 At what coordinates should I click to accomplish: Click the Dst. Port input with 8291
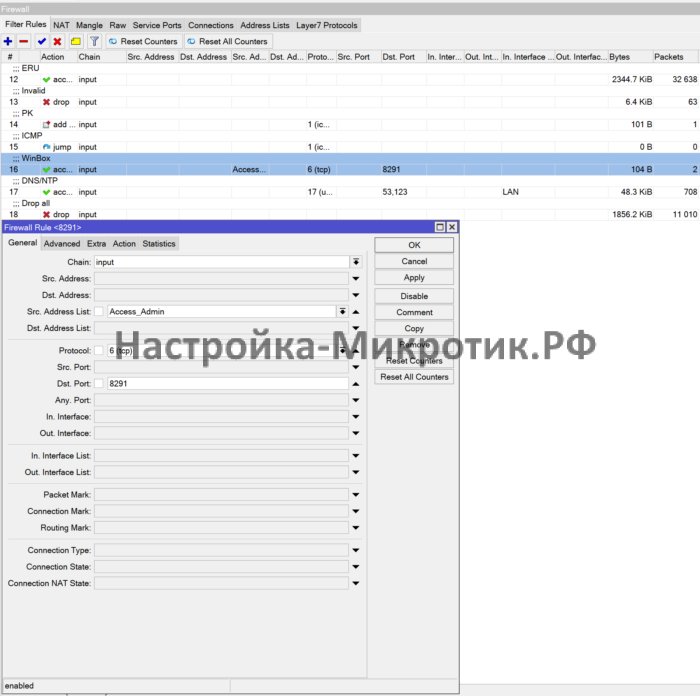(228, 383)
